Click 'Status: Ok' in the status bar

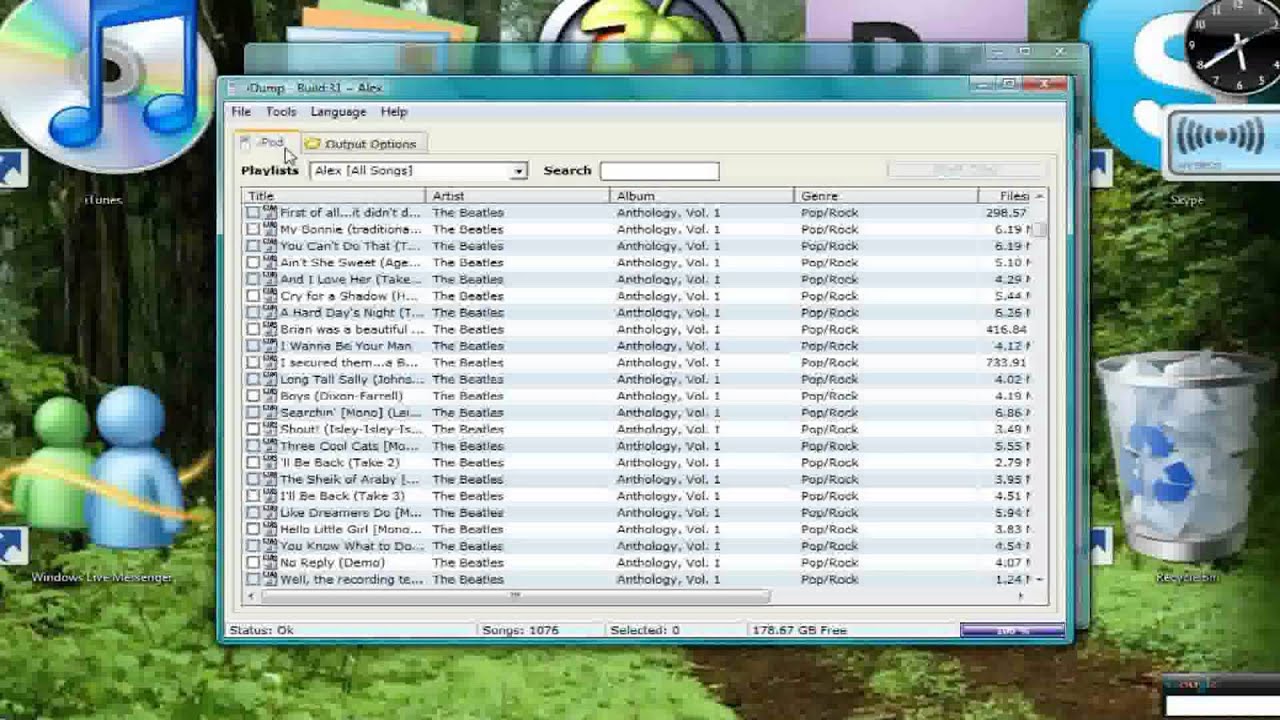click(x=261, y=630)
